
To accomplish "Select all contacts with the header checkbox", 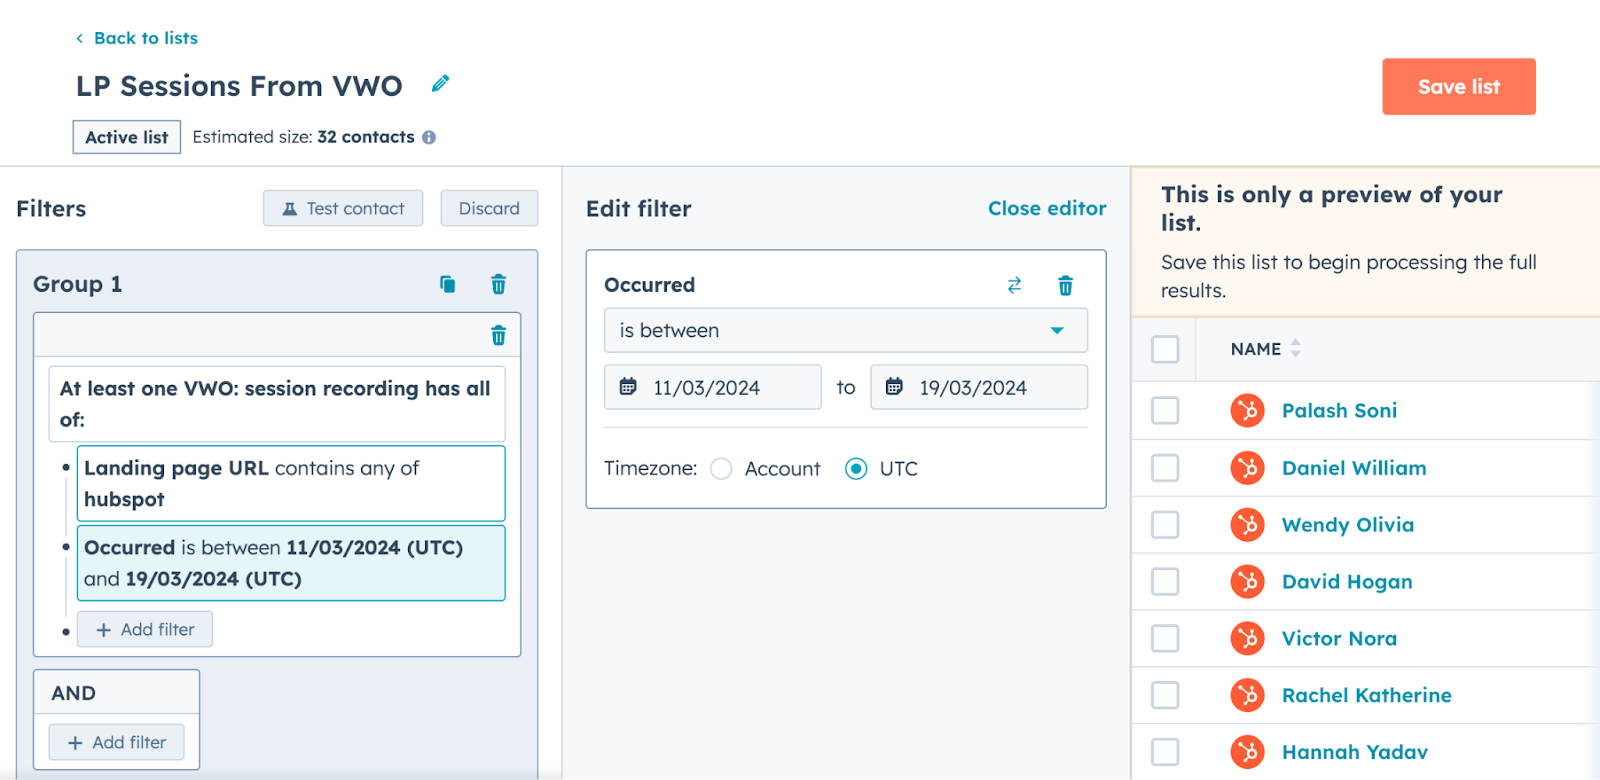I will pyautogui.click(x=1165, y=349).
